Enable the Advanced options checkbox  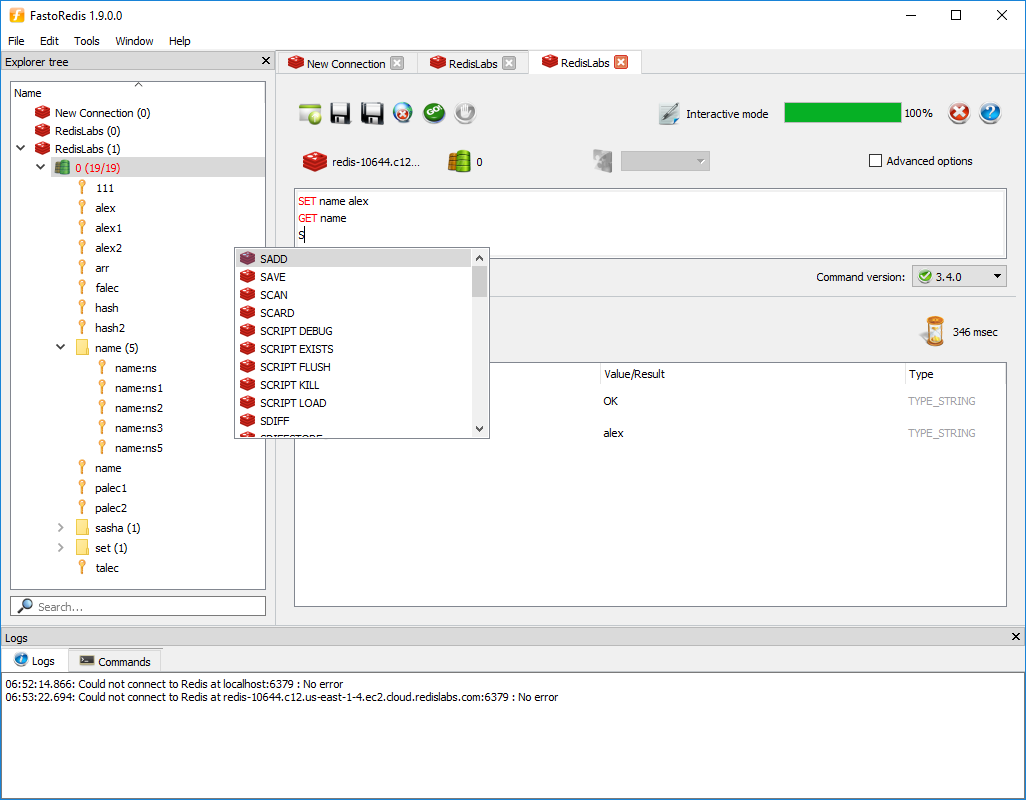click(875, 161)
